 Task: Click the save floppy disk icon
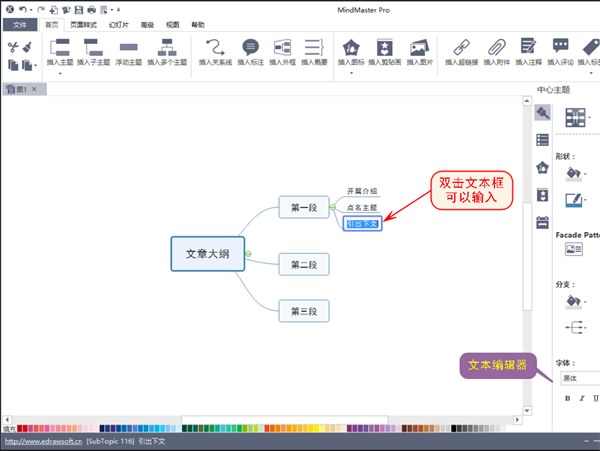click(x=79, y=10)
